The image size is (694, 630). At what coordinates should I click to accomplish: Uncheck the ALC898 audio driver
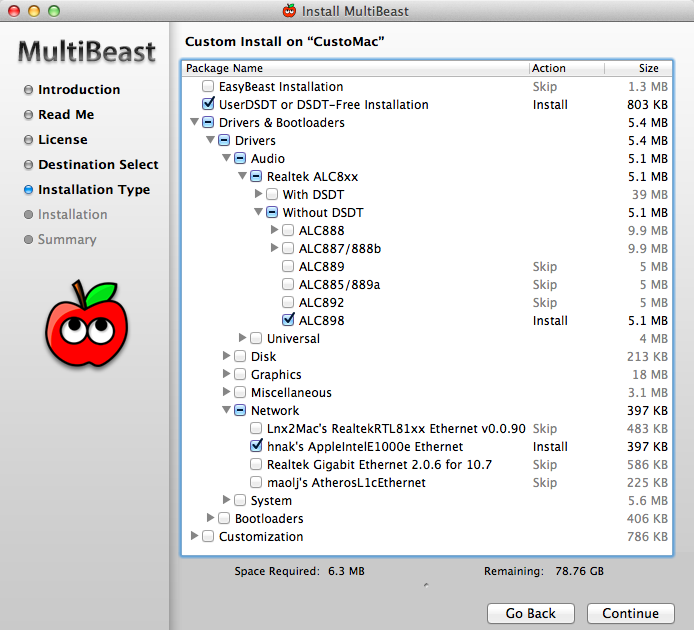[x=288, y=320]
